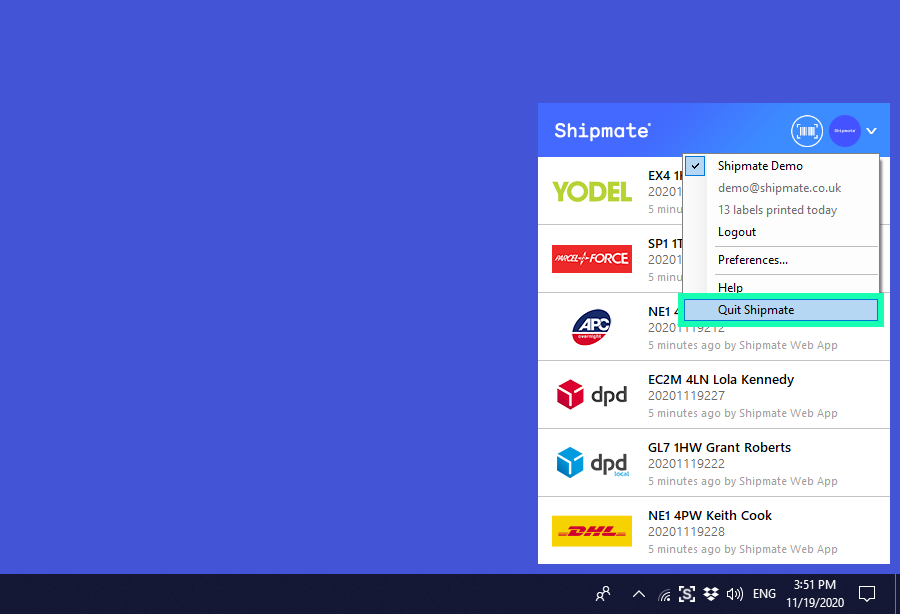Show hidden tray icons with the arrow
This screenshot has width=900, height=614.
pyautogui.click(x=638, y=594)
